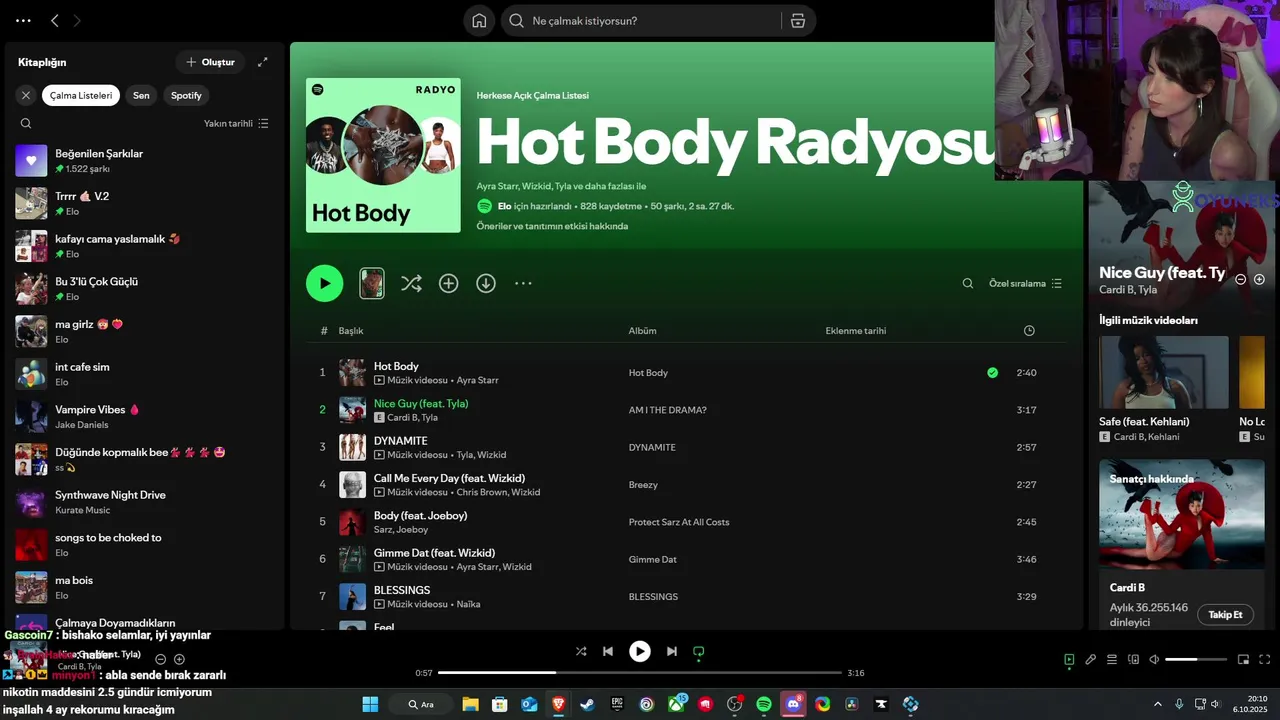The image size is (1280, 720).
Task: Click the green saved checkmark on Hot Body
Action: [992, 373]
